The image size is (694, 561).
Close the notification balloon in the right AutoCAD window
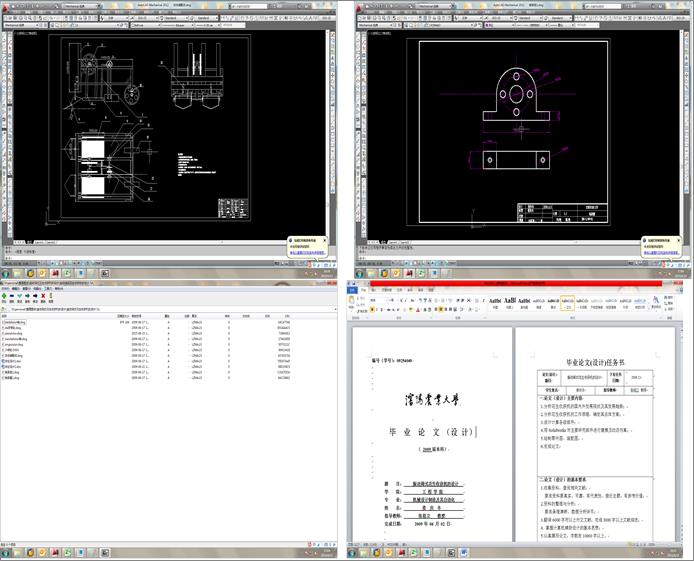click(679, 240)
